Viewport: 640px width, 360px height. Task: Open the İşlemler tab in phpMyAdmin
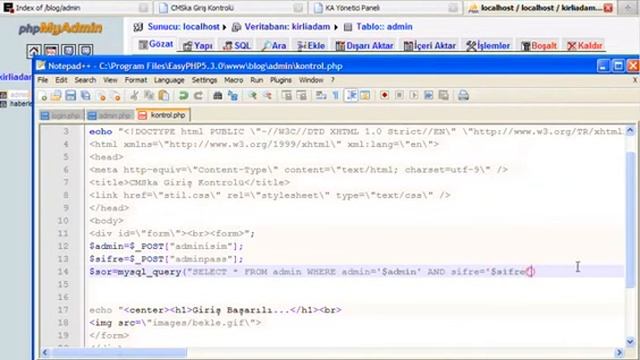[x=488, y=46]
